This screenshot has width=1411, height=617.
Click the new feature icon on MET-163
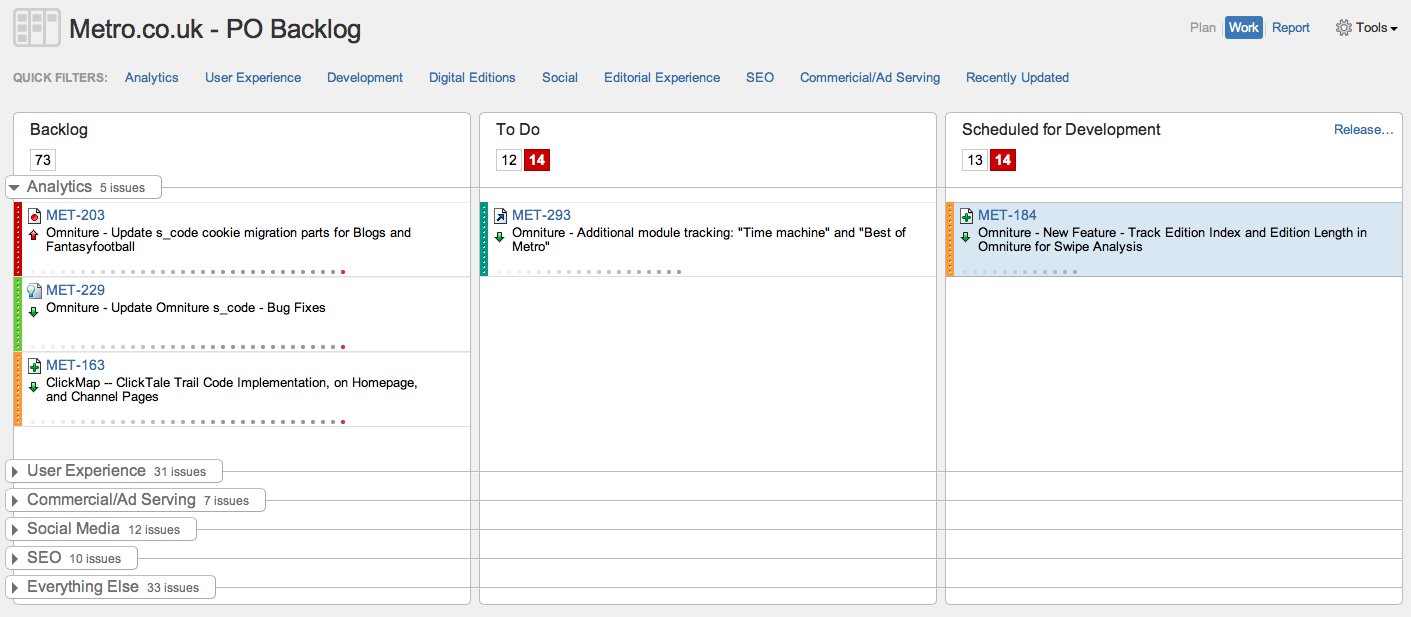point(35,366)
